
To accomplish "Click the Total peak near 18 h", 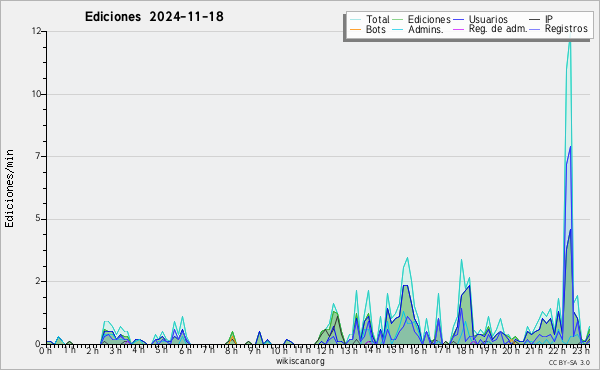I will pyautogui.click(x=462, y=260).
